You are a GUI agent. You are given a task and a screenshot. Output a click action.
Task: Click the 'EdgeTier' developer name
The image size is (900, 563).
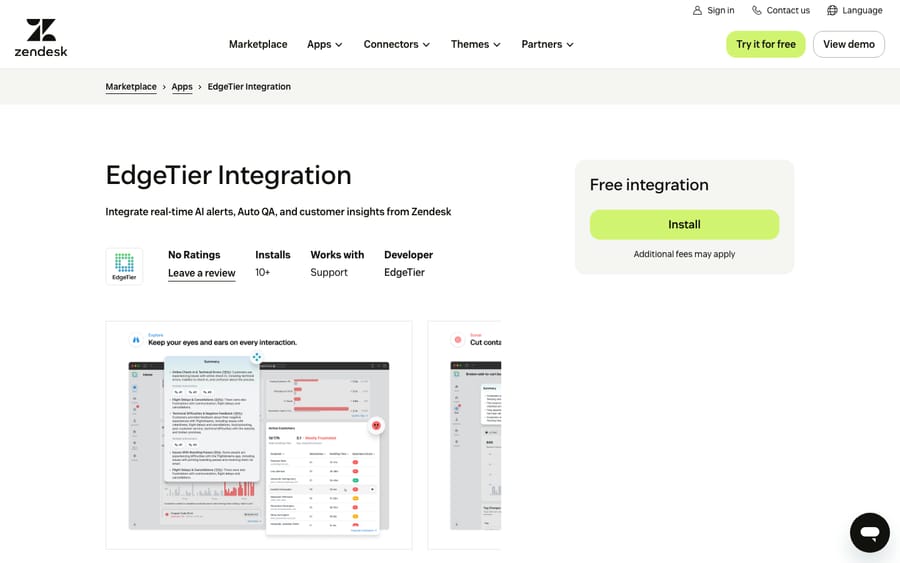[x=404, y=273]
